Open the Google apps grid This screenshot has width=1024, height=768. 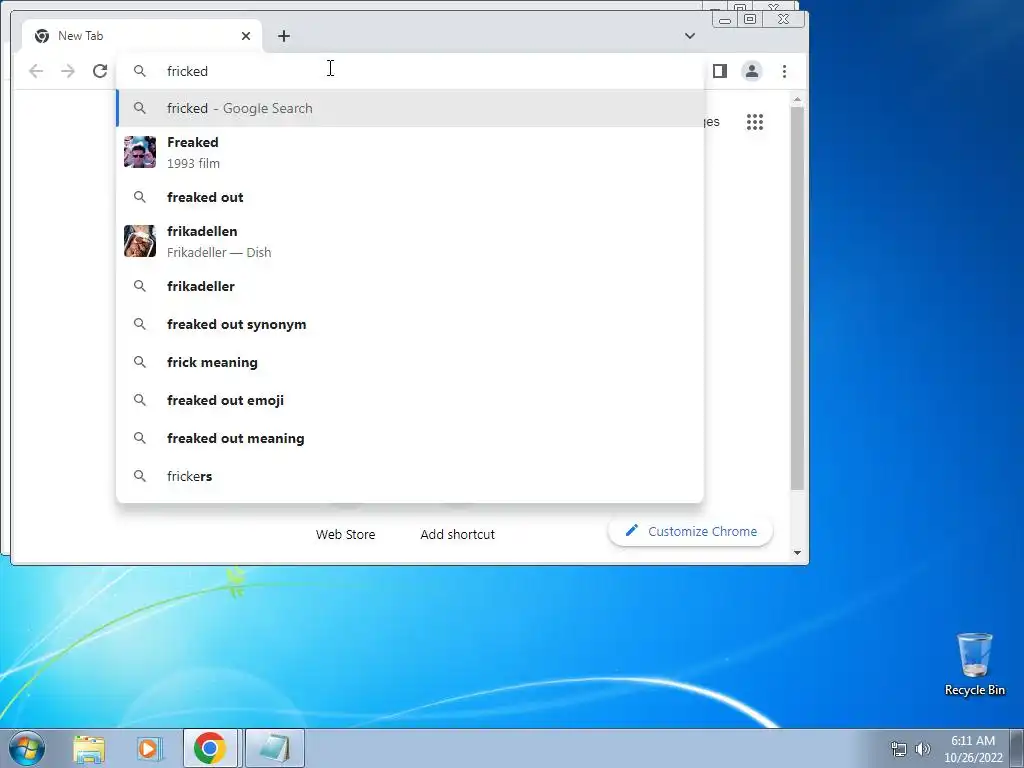click(x=755, y=122)
